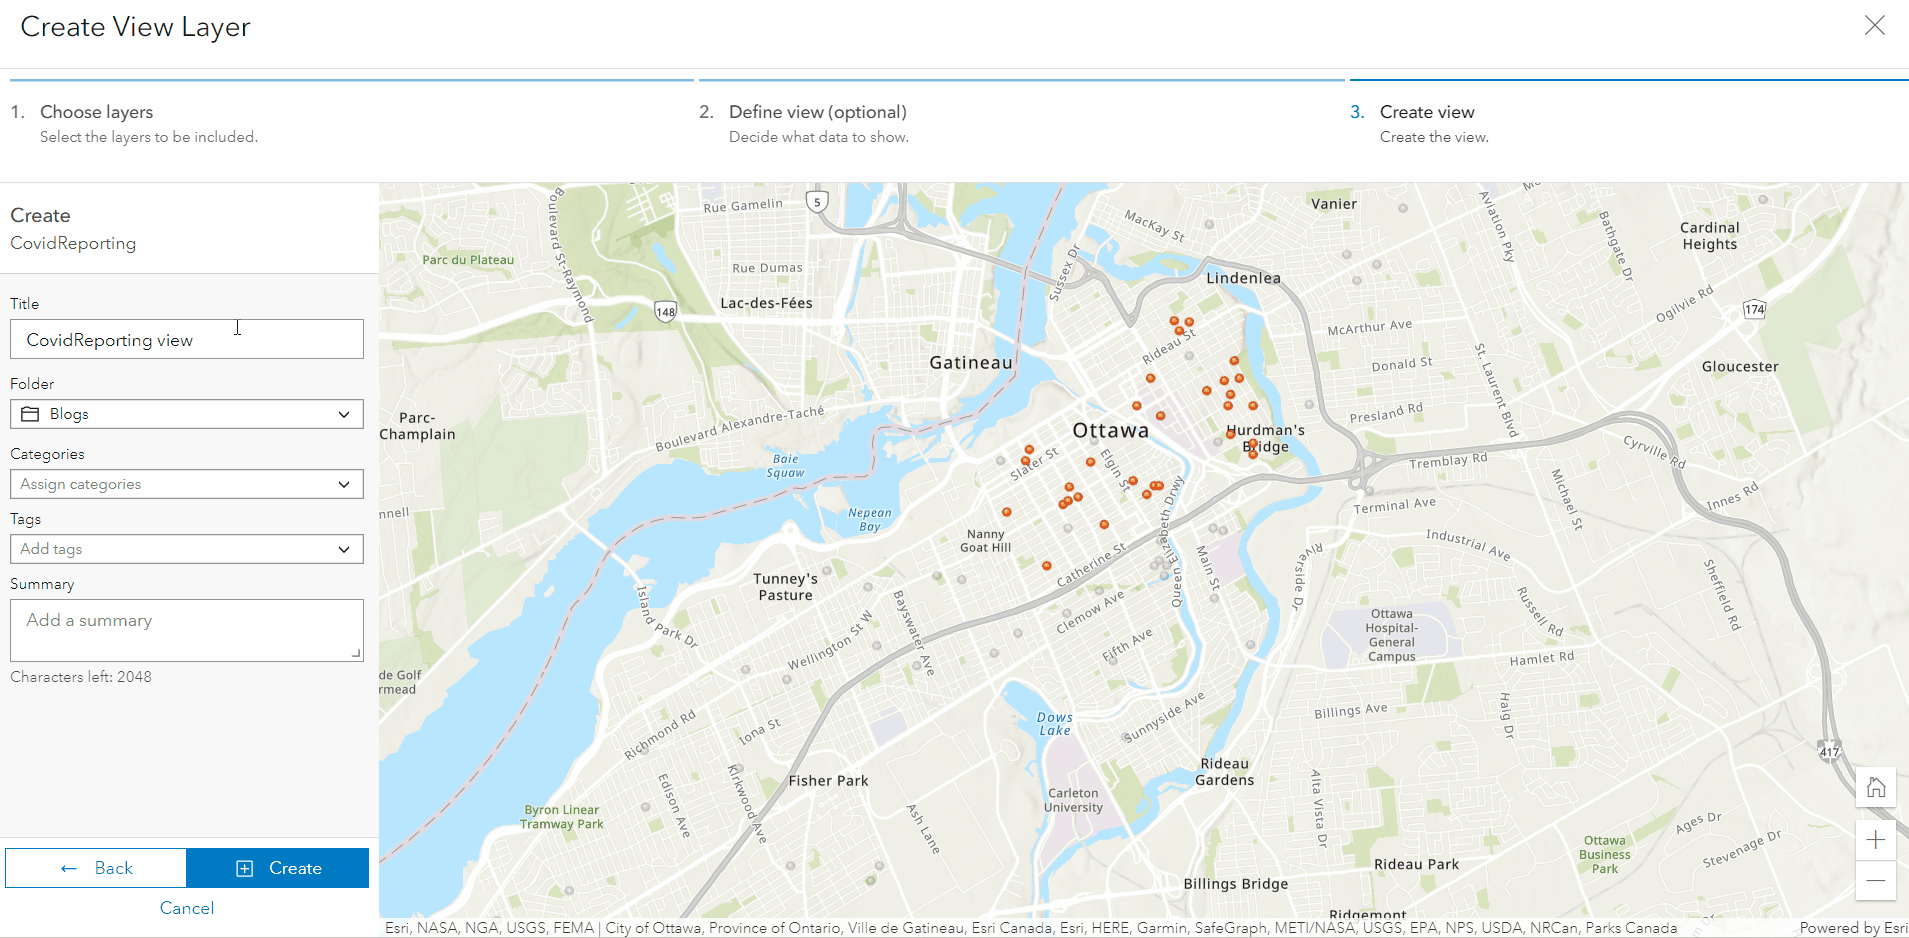Click the Billings Bridge map label
This screenshot has width=1909, height=938.
1235,884
